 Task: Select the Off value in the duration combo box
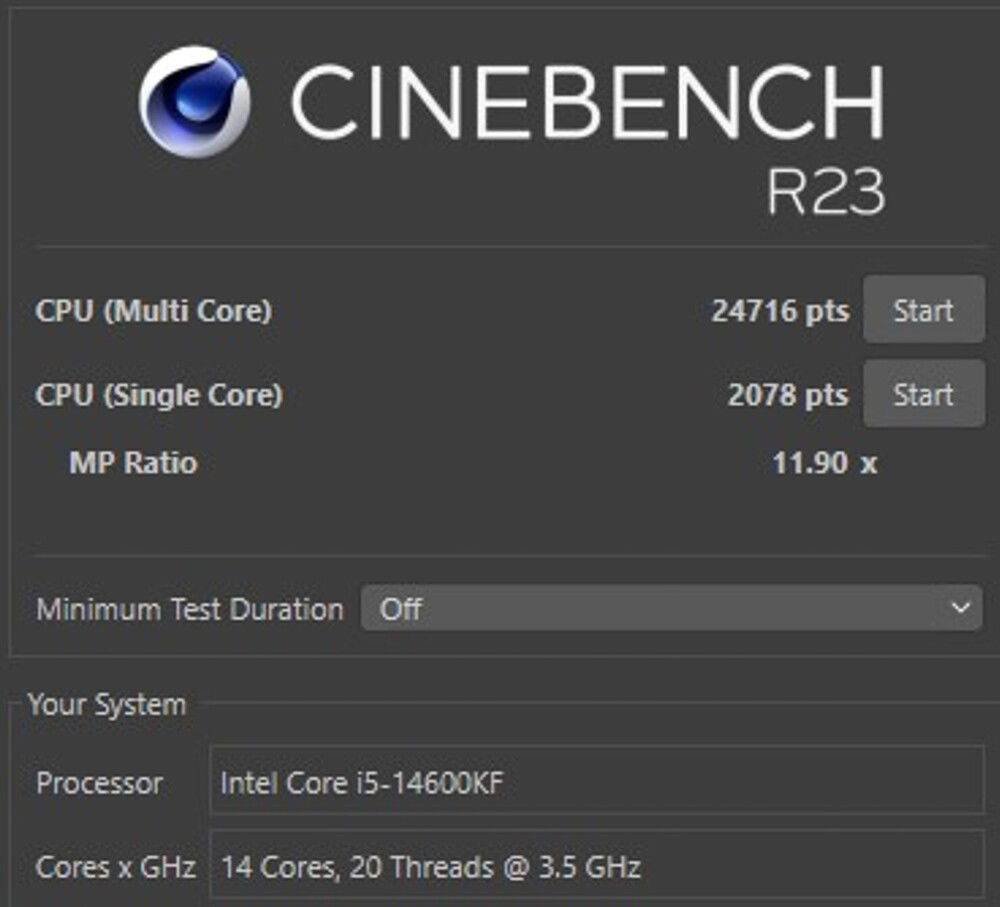(x=400, y=608)
